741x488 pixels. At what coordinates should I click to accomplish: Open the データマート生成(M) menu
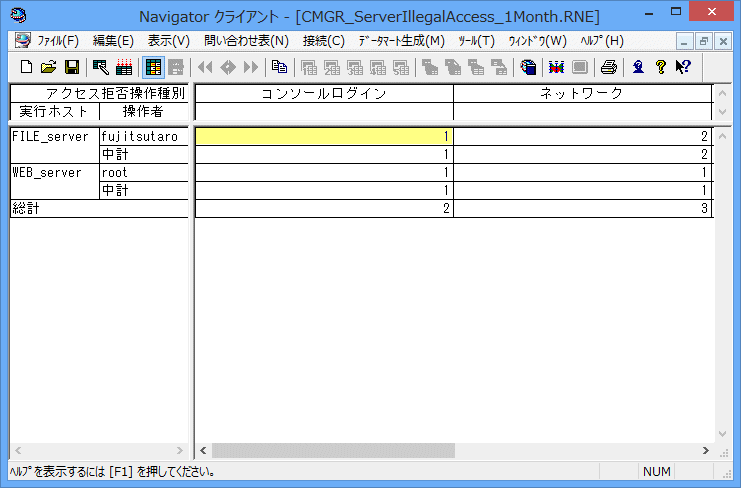click(x=401, y=41)
